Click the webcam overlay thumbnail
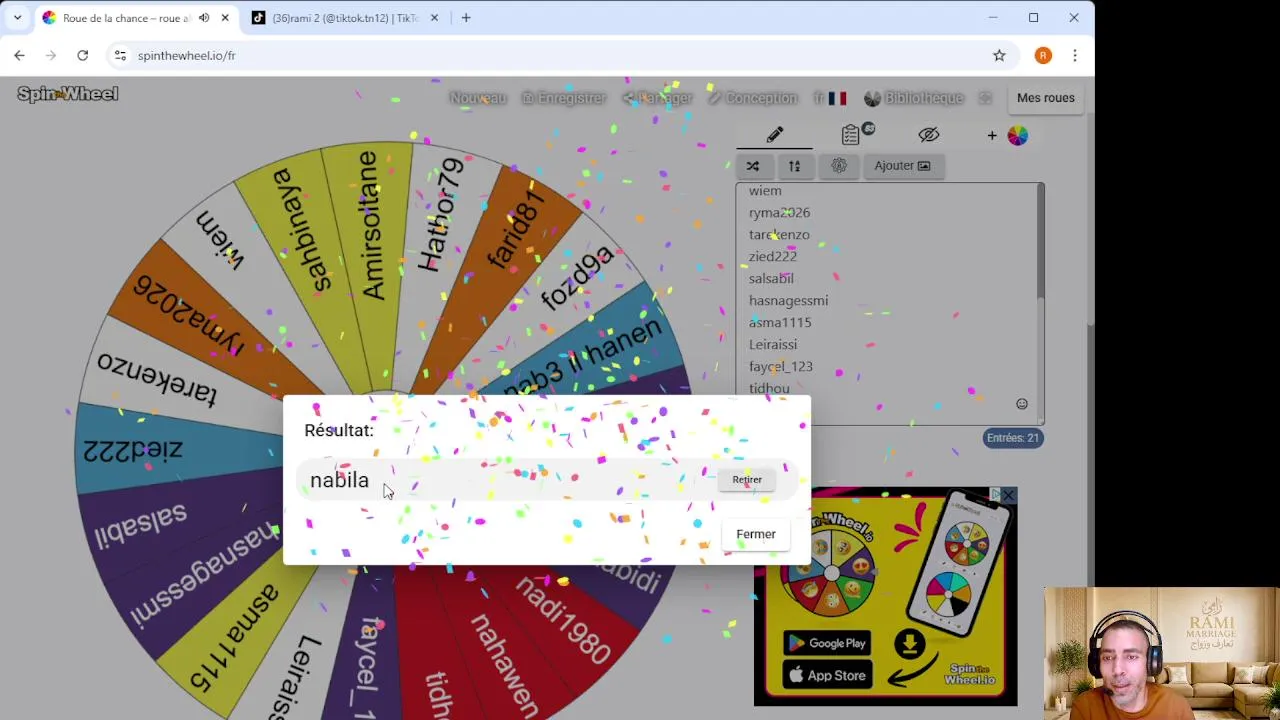This screenshot has width=1280, height=720. pos(1161,653)
